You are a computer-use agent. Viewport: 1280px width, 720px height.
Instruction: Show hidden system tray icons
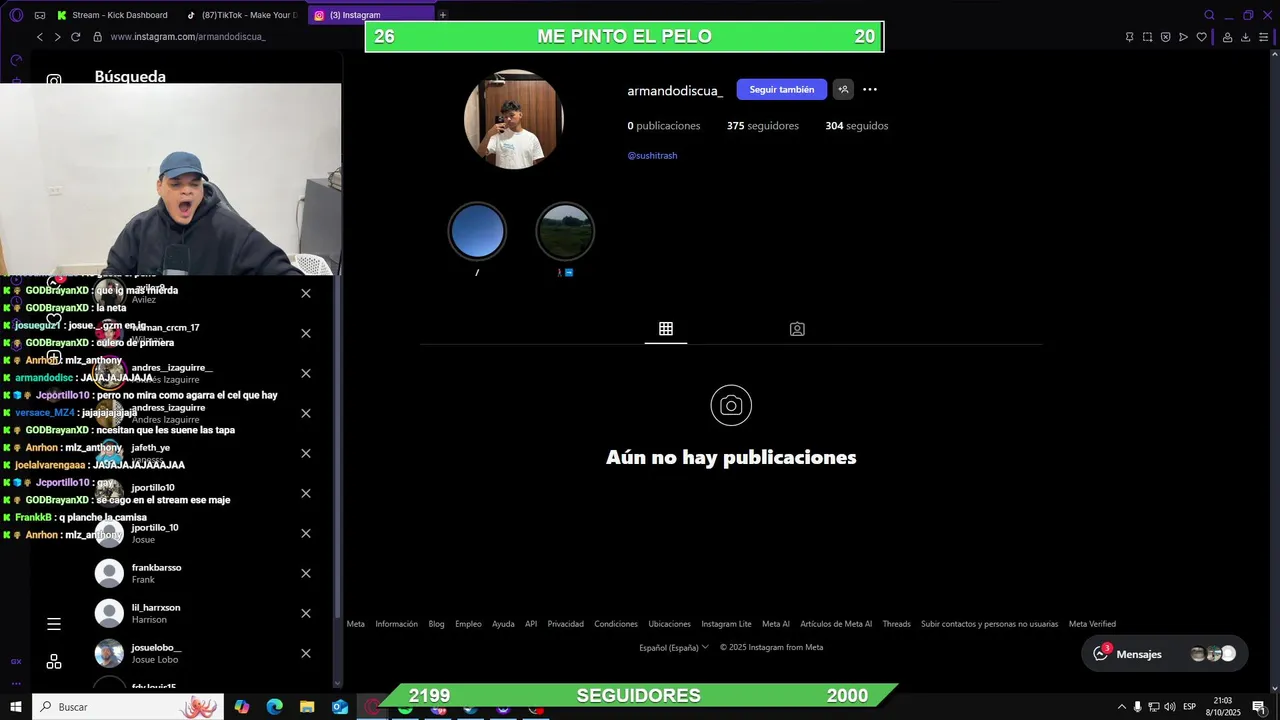click(x=1121, y=707)
